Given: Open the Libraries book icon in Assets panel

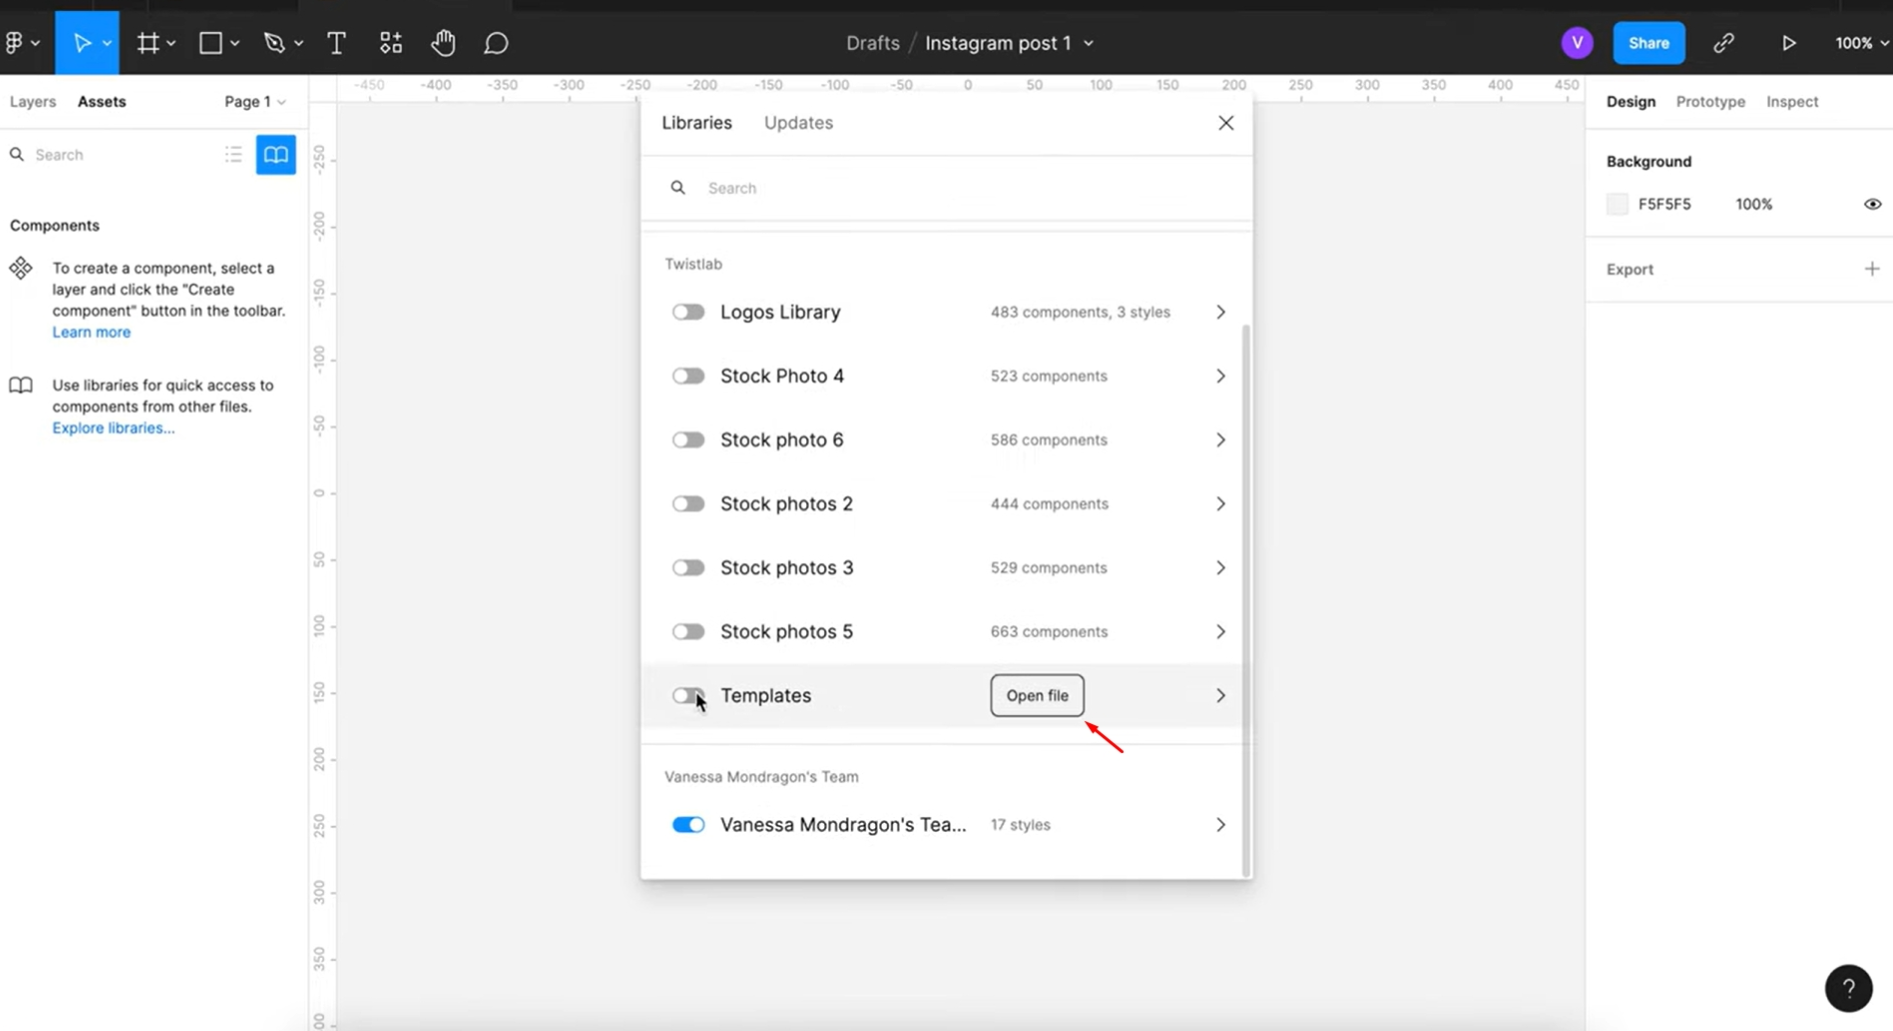Looking at the screenshot, I should tap(275, 154).
